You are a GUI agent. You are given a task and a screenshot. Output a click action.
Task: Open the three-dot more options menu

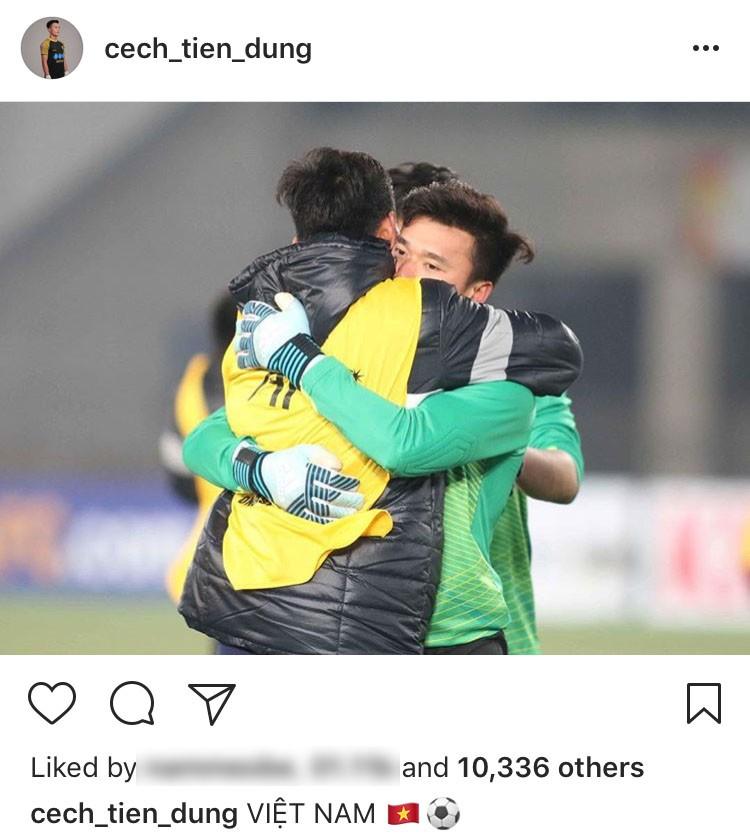(x=706, y=48)
